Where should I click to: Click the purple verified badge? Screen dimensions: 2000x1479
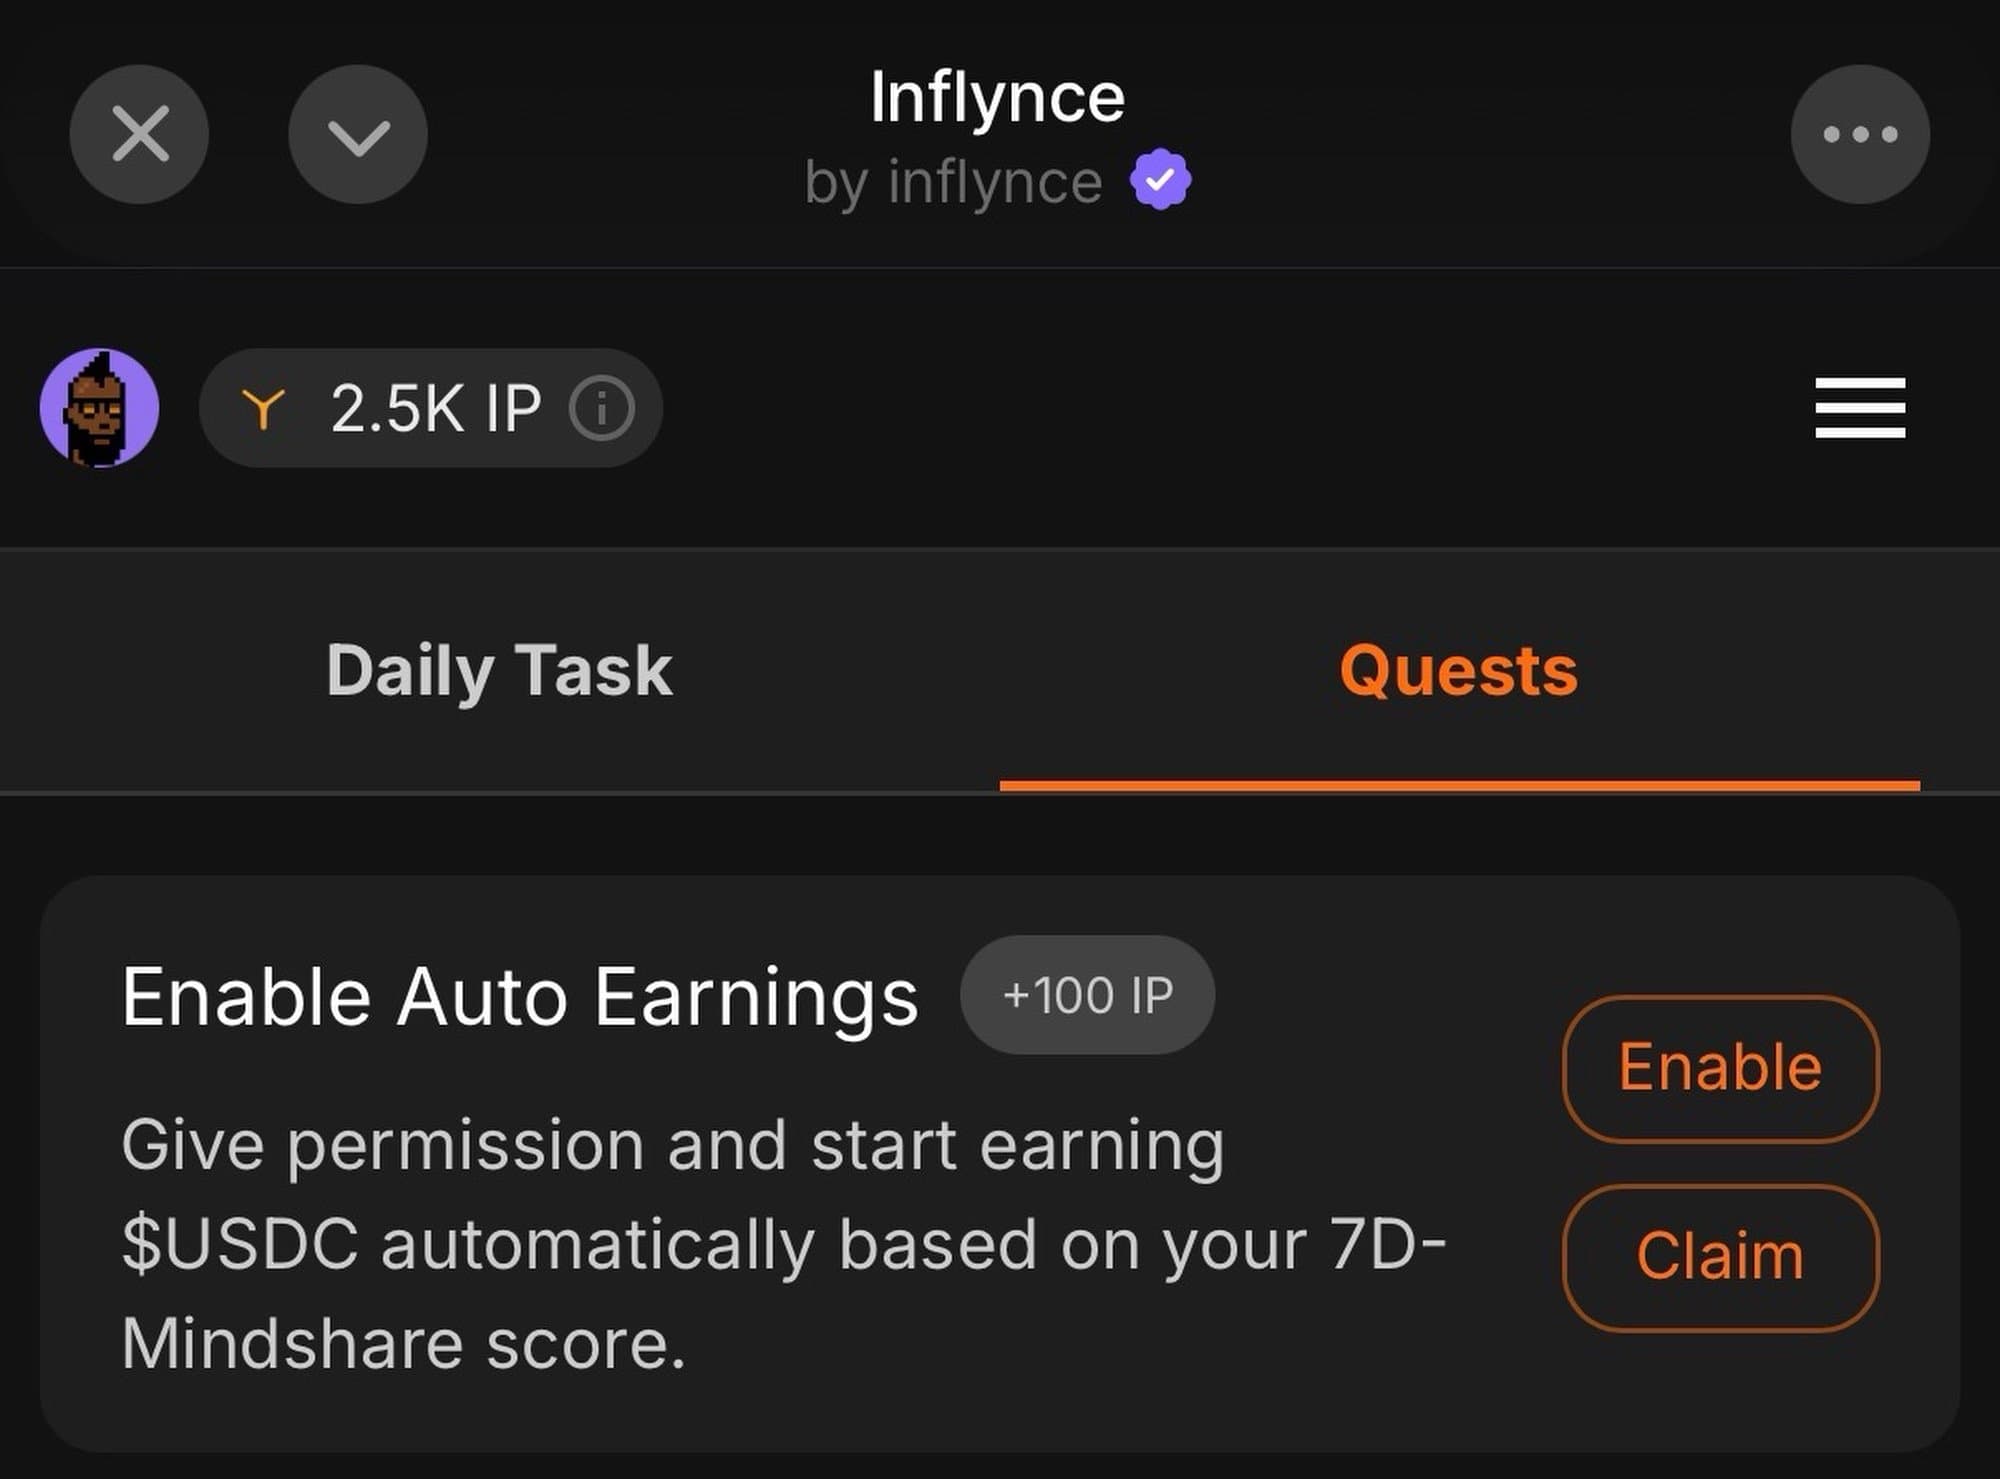pyautogui.click(x=1160, y=180)
